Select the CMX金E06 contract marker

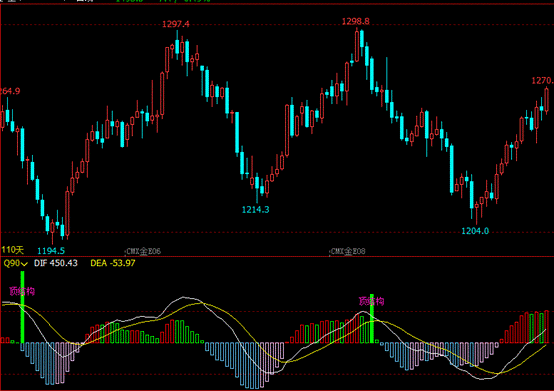(143, 251)
